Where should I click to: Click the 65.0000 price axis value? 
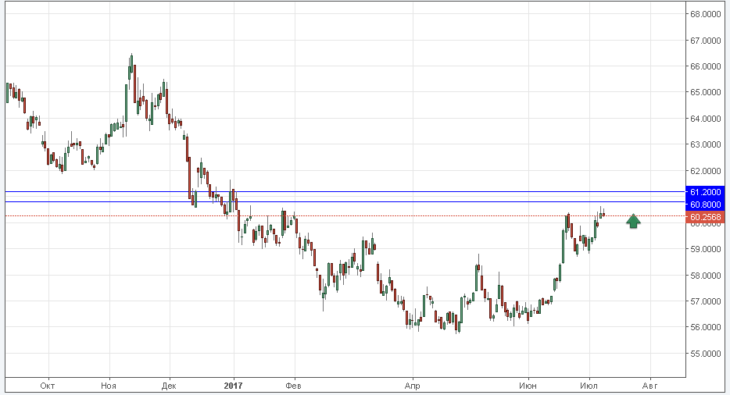[705, 92]
